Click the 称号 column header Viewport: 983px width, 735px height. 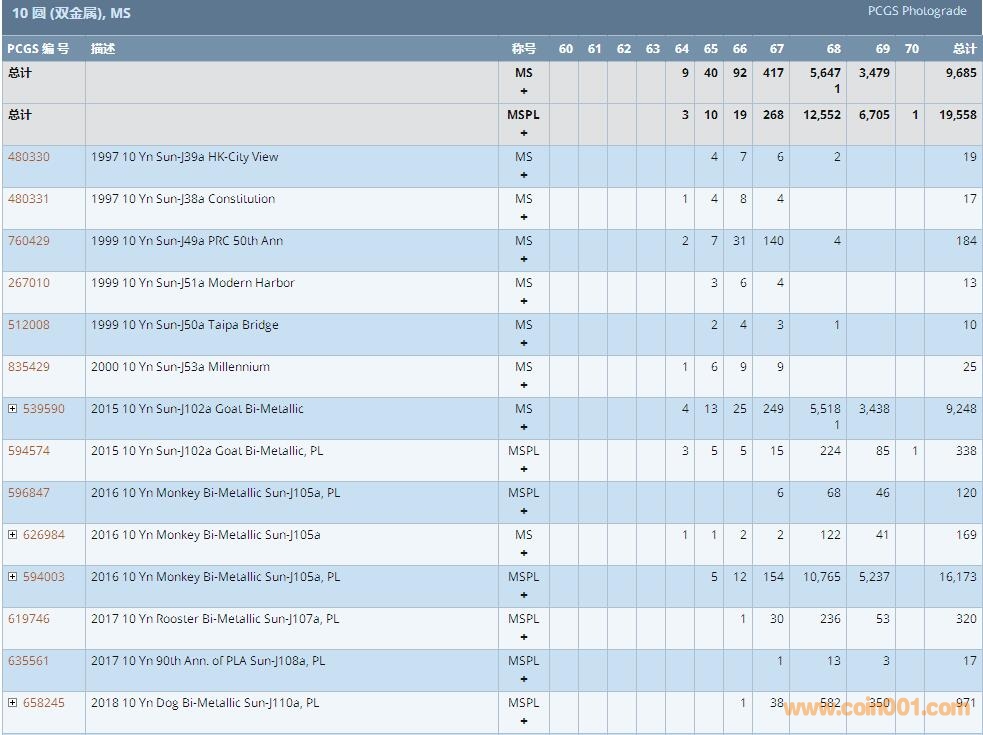click(x=524, y=48)
